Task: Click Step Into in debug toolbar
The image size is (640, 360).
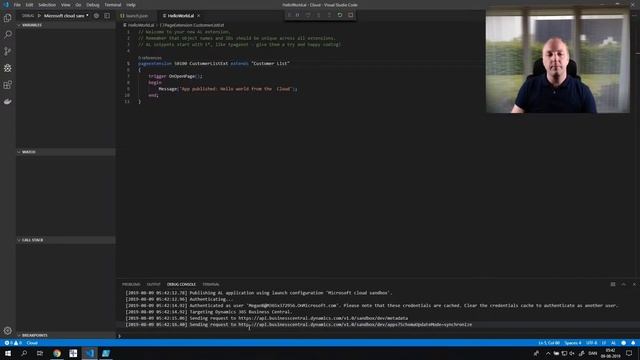Action: 319,15
